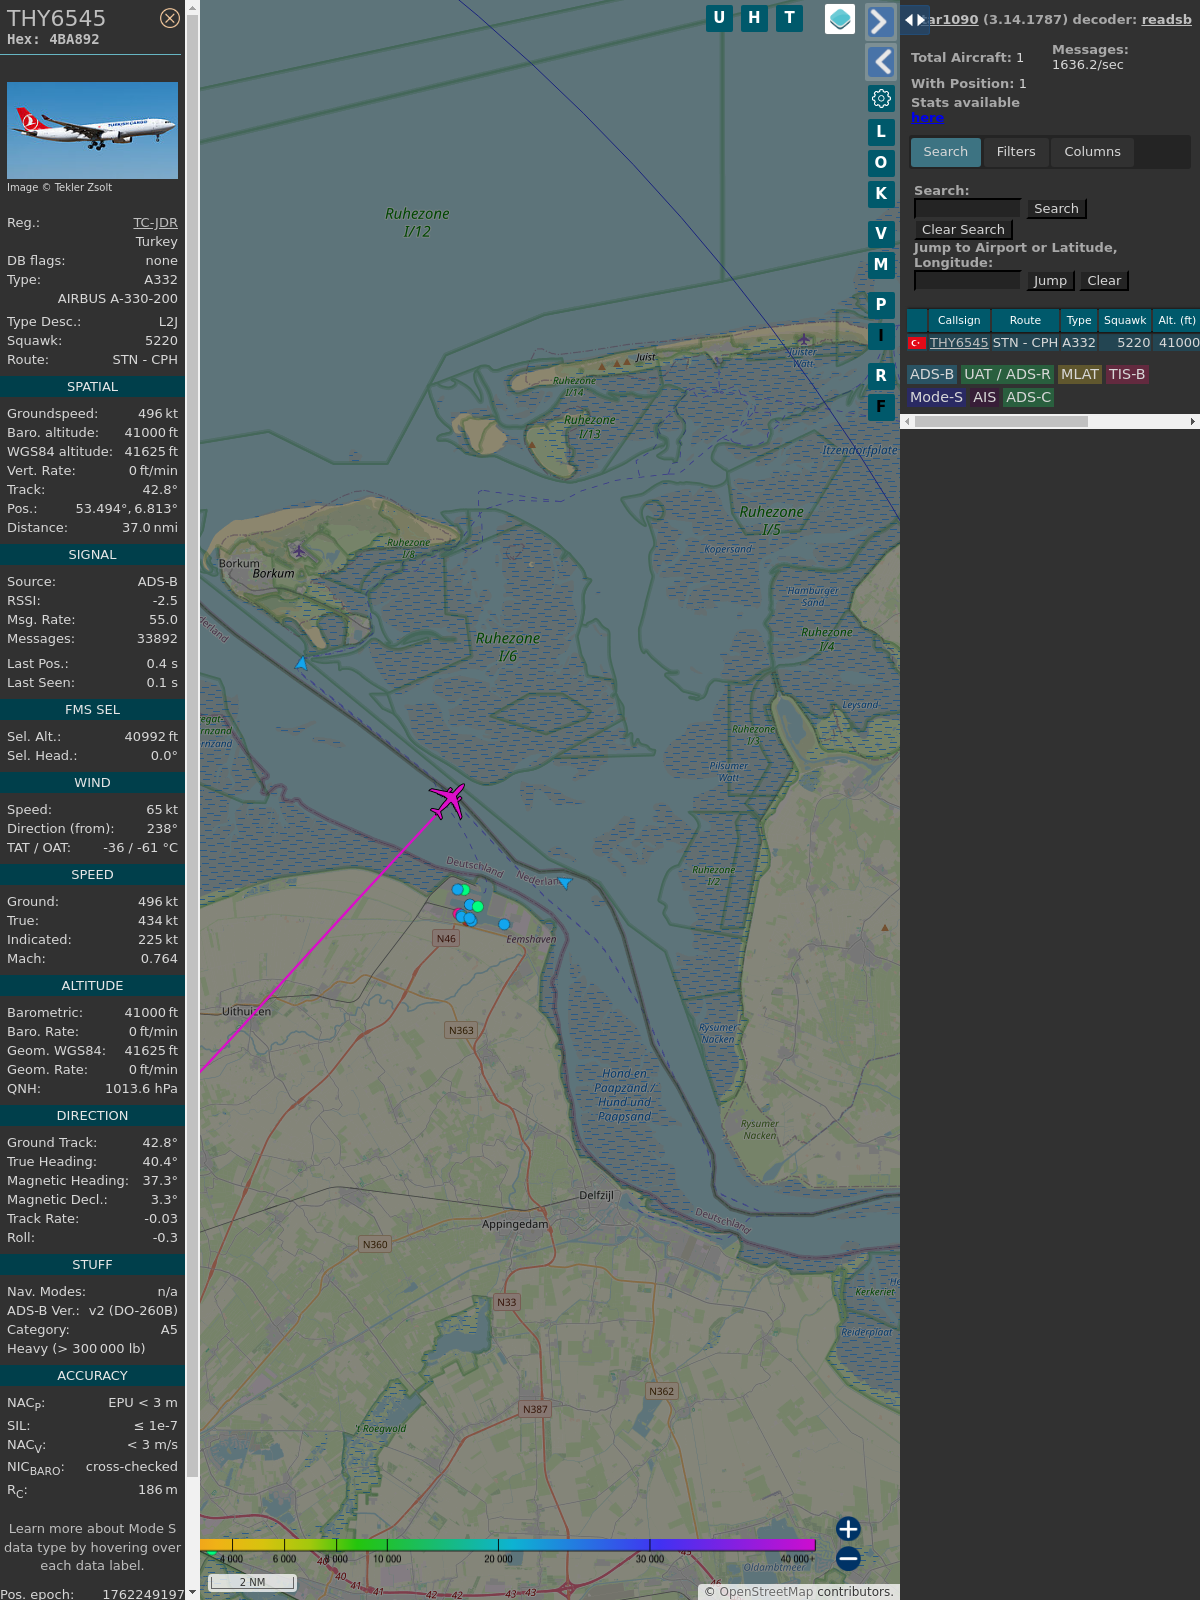This screenshot has height=1600, width=1200.
Task: Sort table by Type column
Action: click(x=1079, y=320)
